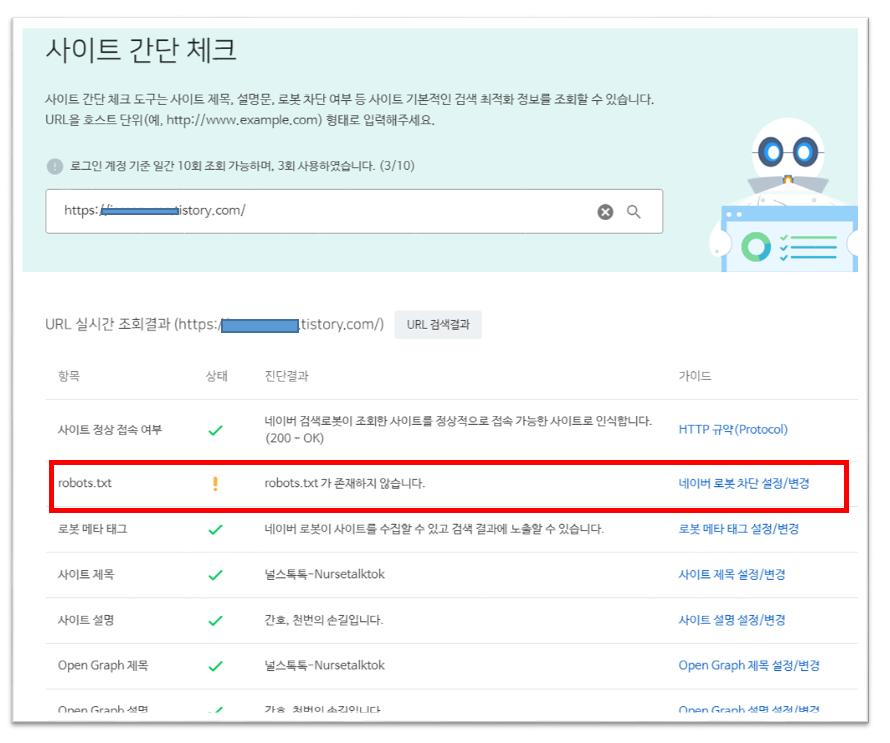Select the 사이트 정상 접속 여부 item label

point(110,430)
